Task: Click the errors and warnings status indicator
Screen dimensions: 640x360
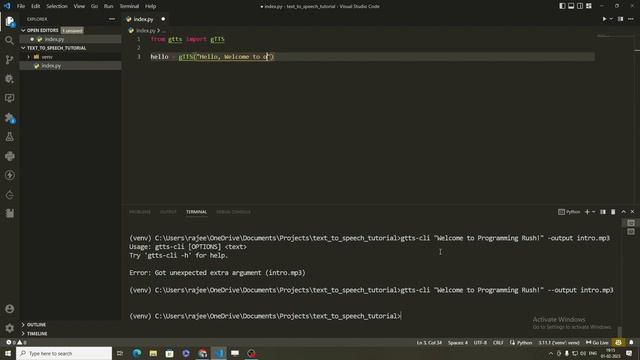Action: (16, 342)
